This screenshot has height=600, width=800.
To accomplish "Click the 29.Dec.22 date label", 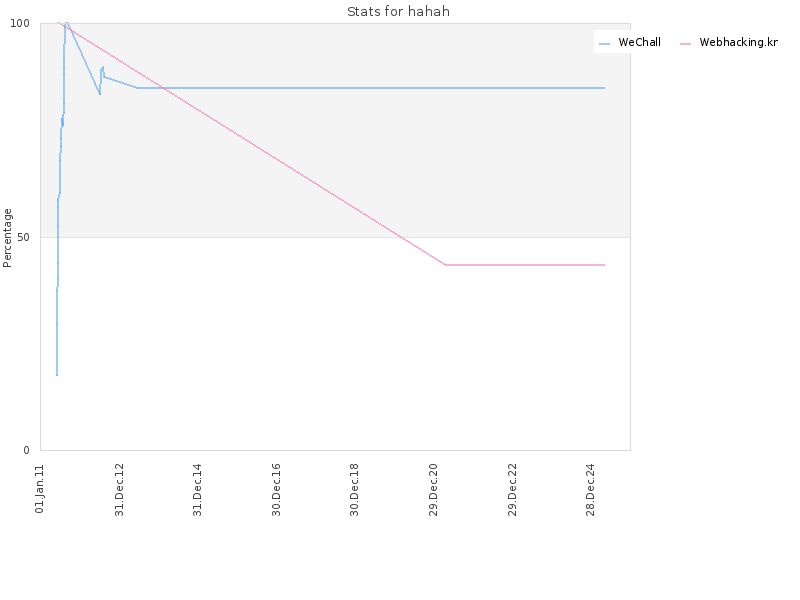I will (x=512, y=490).
